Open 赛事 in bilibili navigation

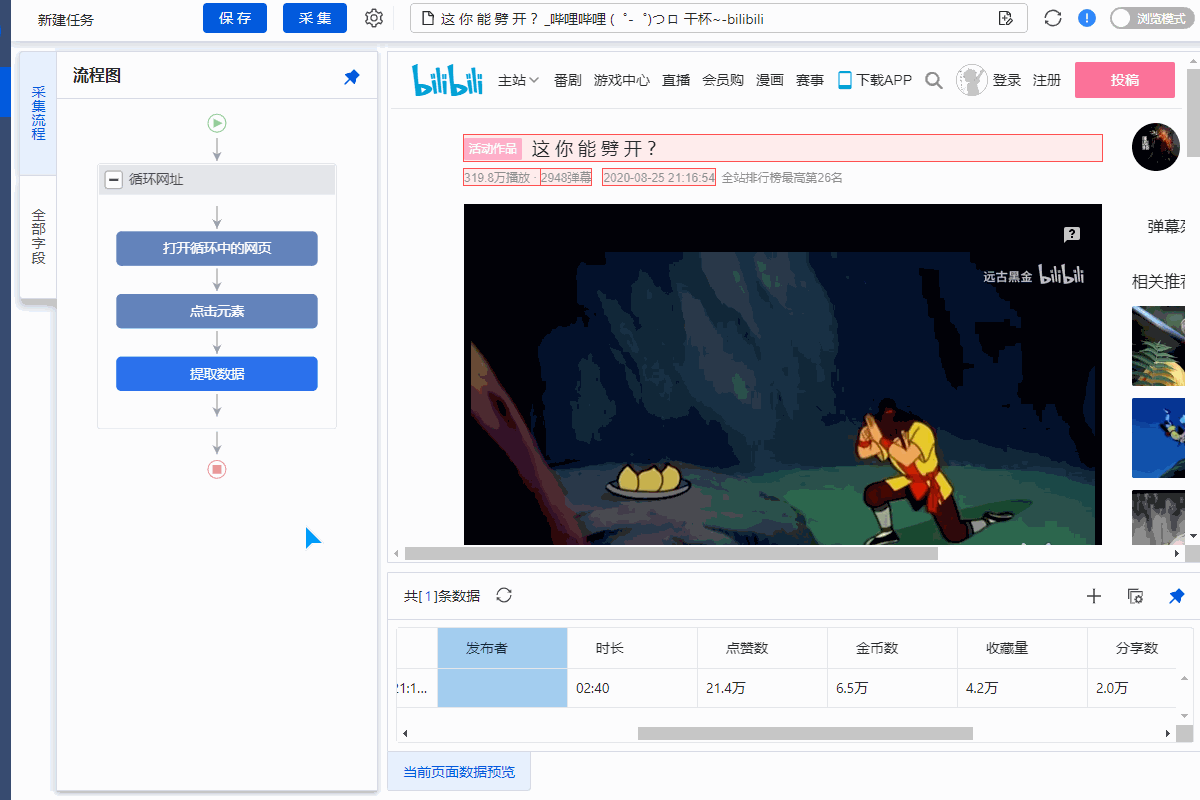click(810, 80)
